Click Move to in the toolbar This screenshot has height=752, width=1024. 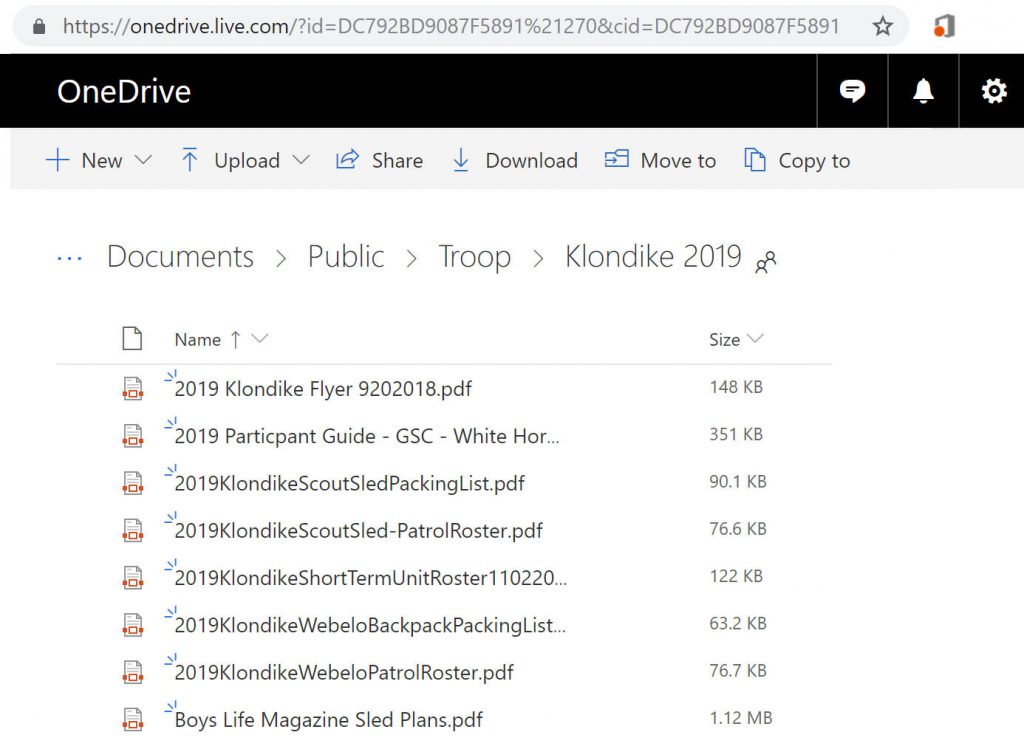[660, 160]
